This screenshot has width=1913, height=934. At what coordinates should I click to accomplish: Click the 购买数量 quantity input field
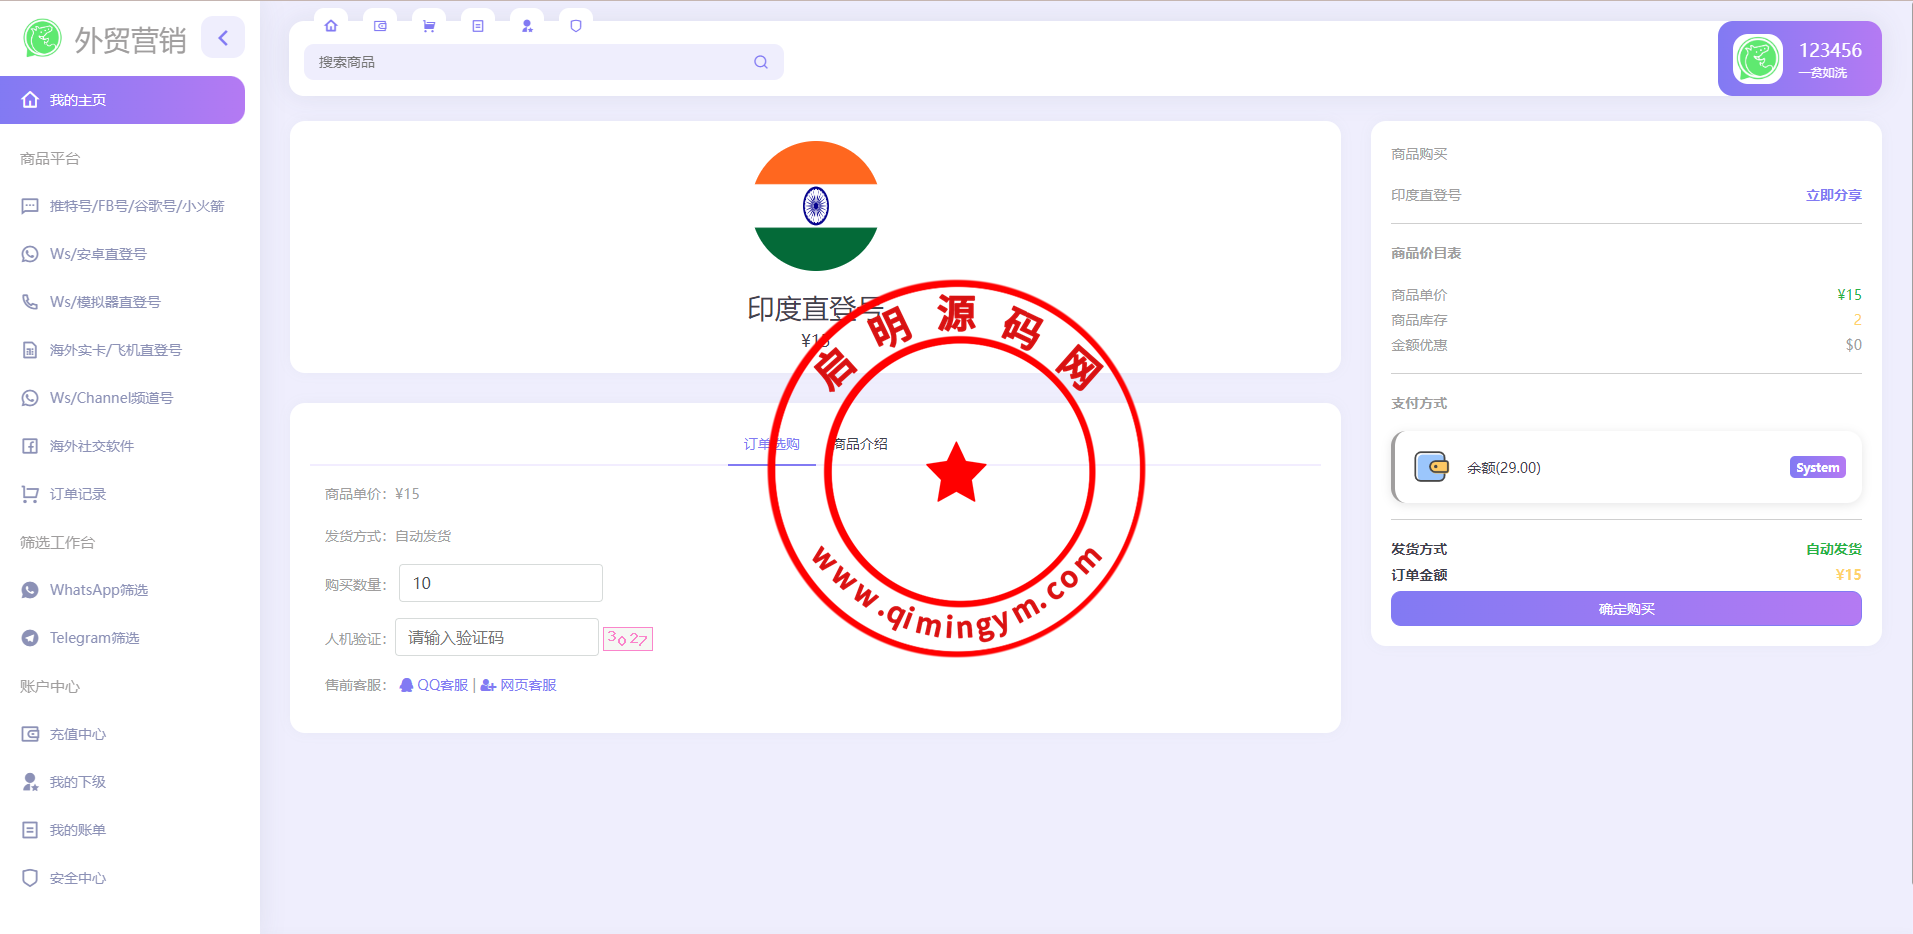pyautogui.click(x=500, y=583)
